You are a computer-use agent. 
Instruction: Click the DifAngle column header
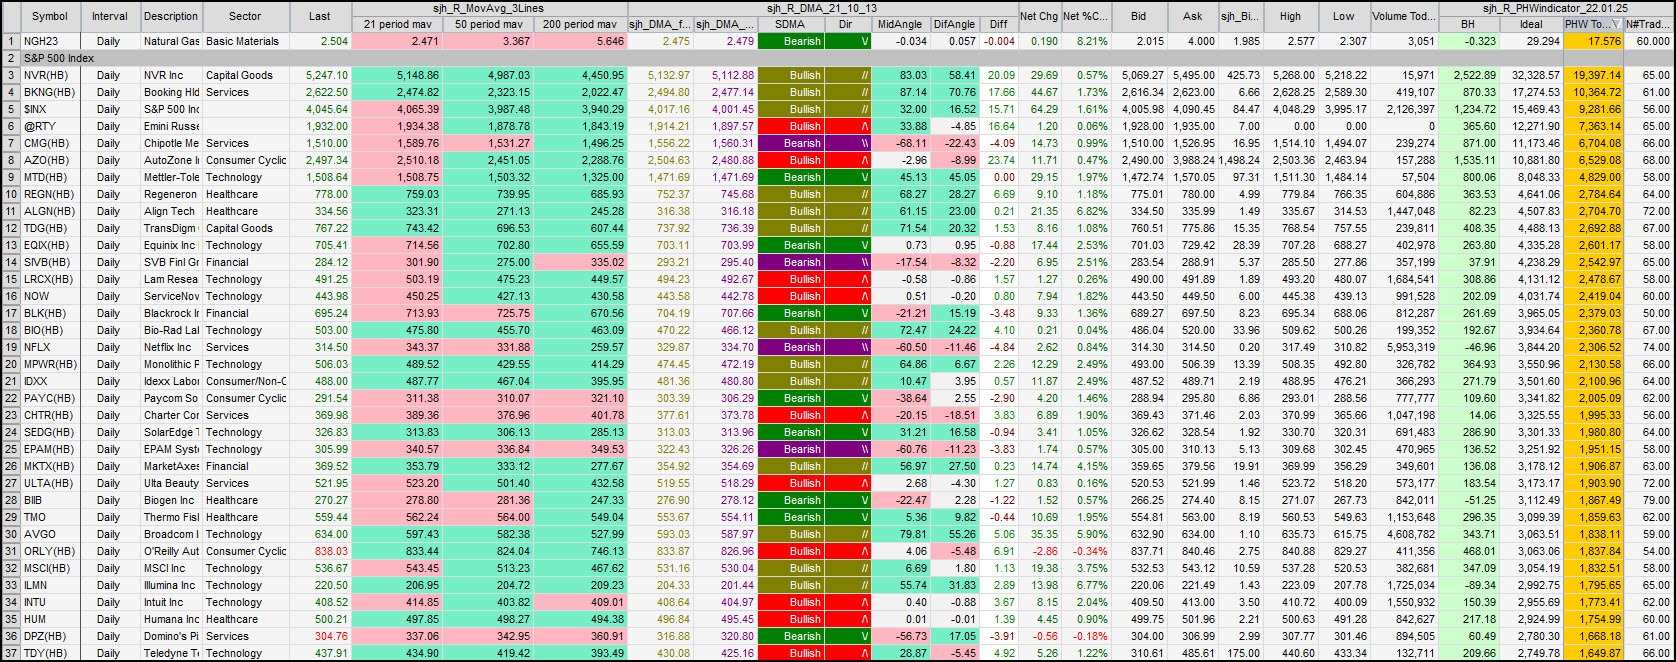954,24
